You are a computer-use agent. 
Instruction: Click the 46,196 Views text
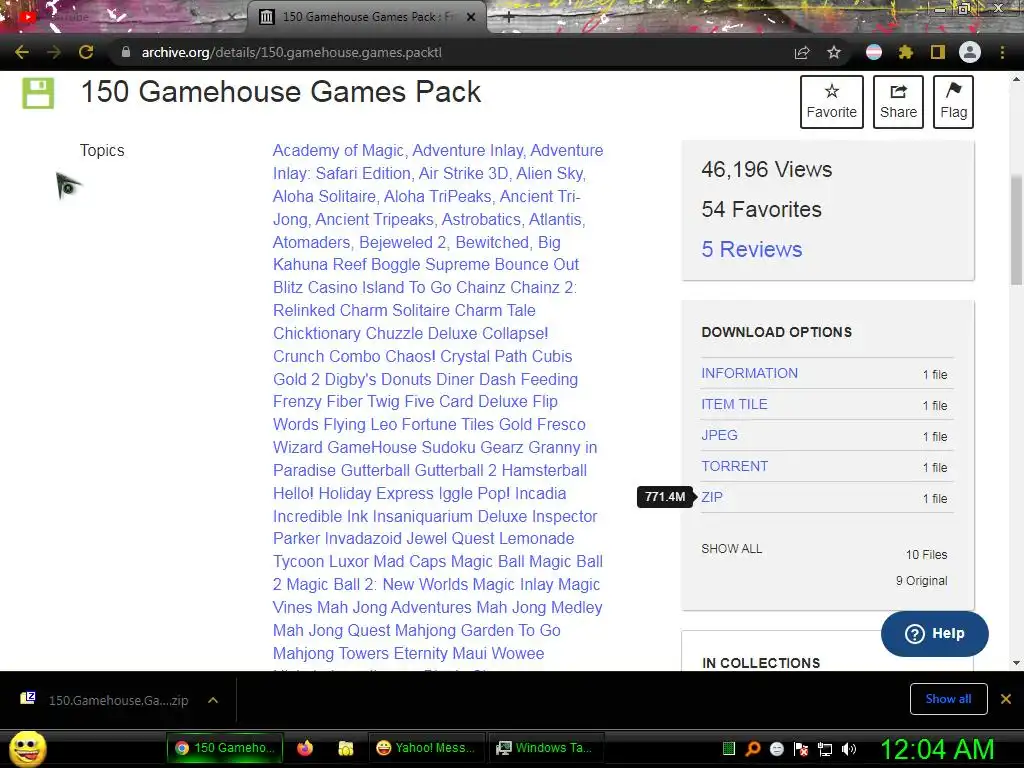point(767,169)
